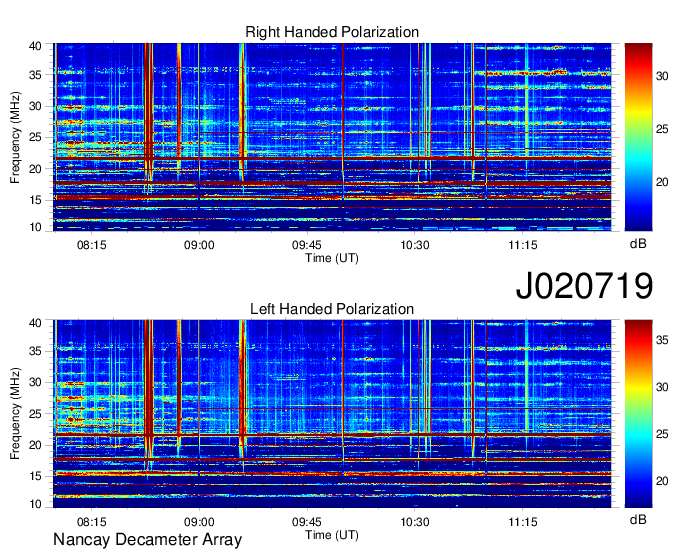Click the 09:45 tick on upper plot
Screen dimensions: 680x552
307,245
